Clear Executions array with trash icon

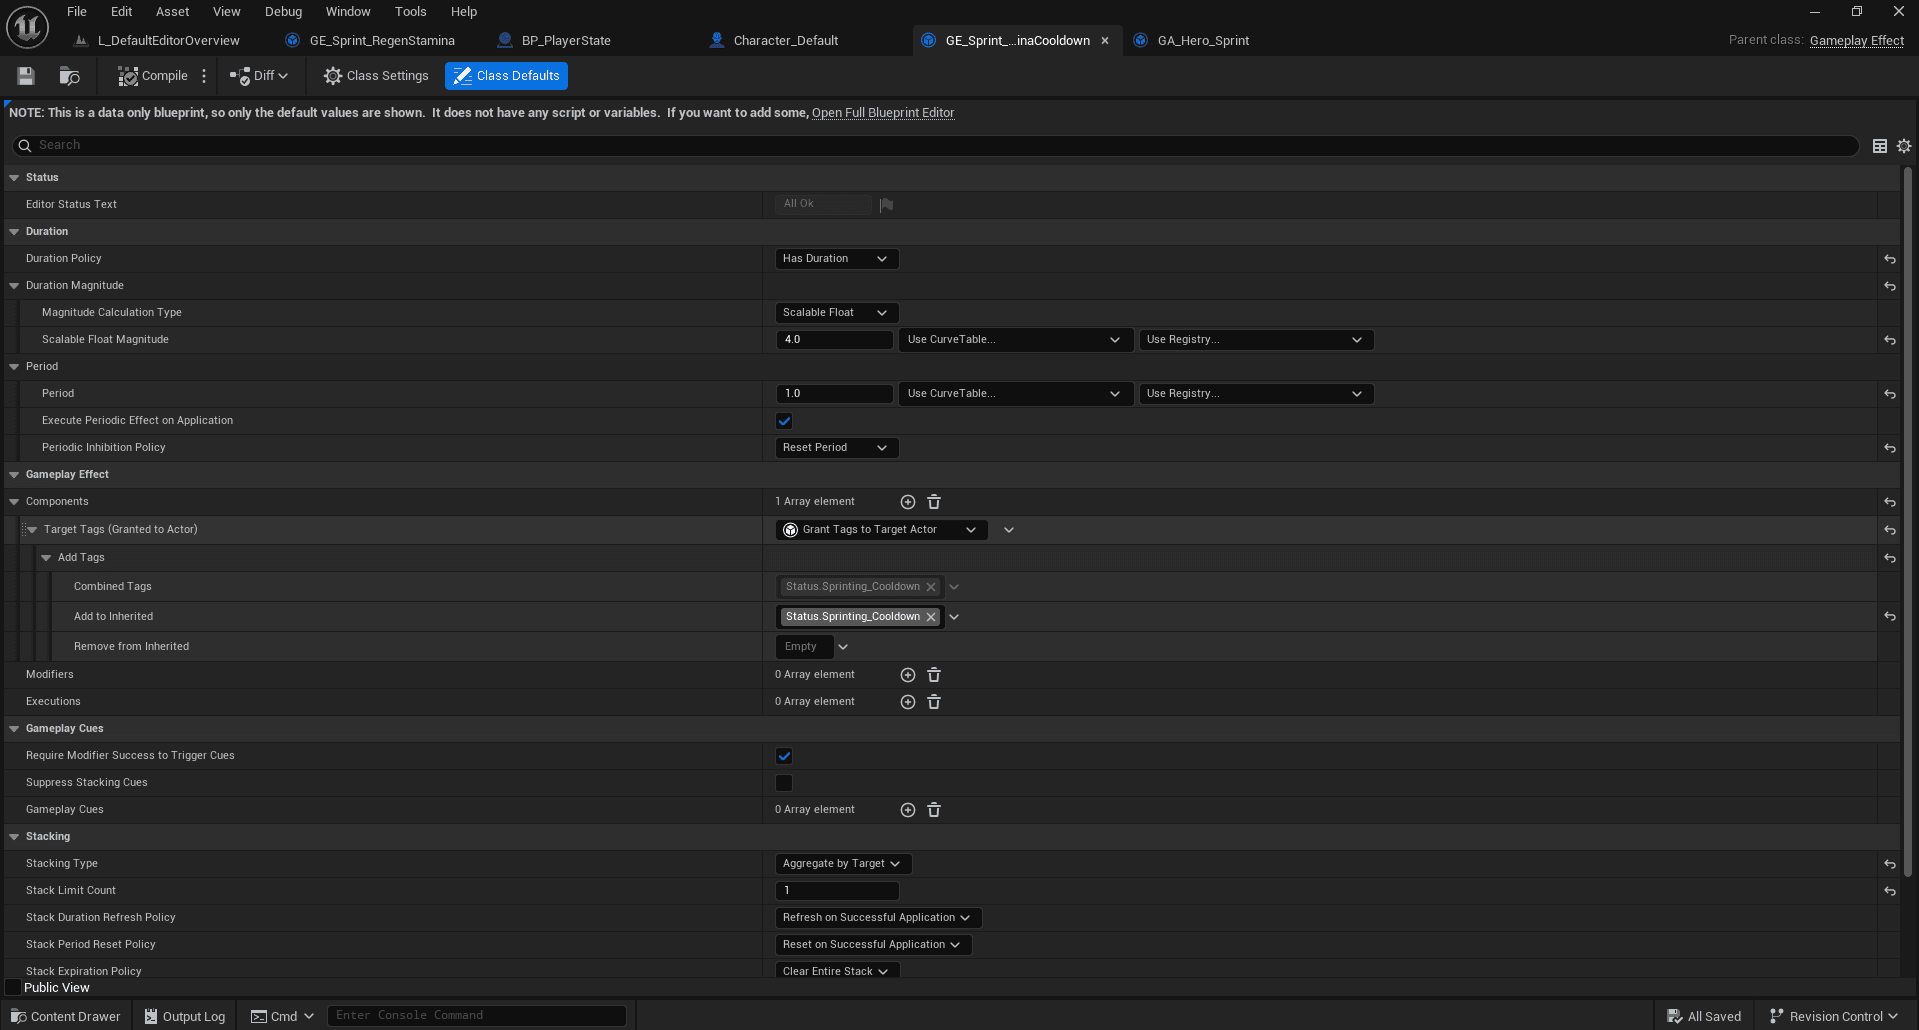tap(934, 702)
